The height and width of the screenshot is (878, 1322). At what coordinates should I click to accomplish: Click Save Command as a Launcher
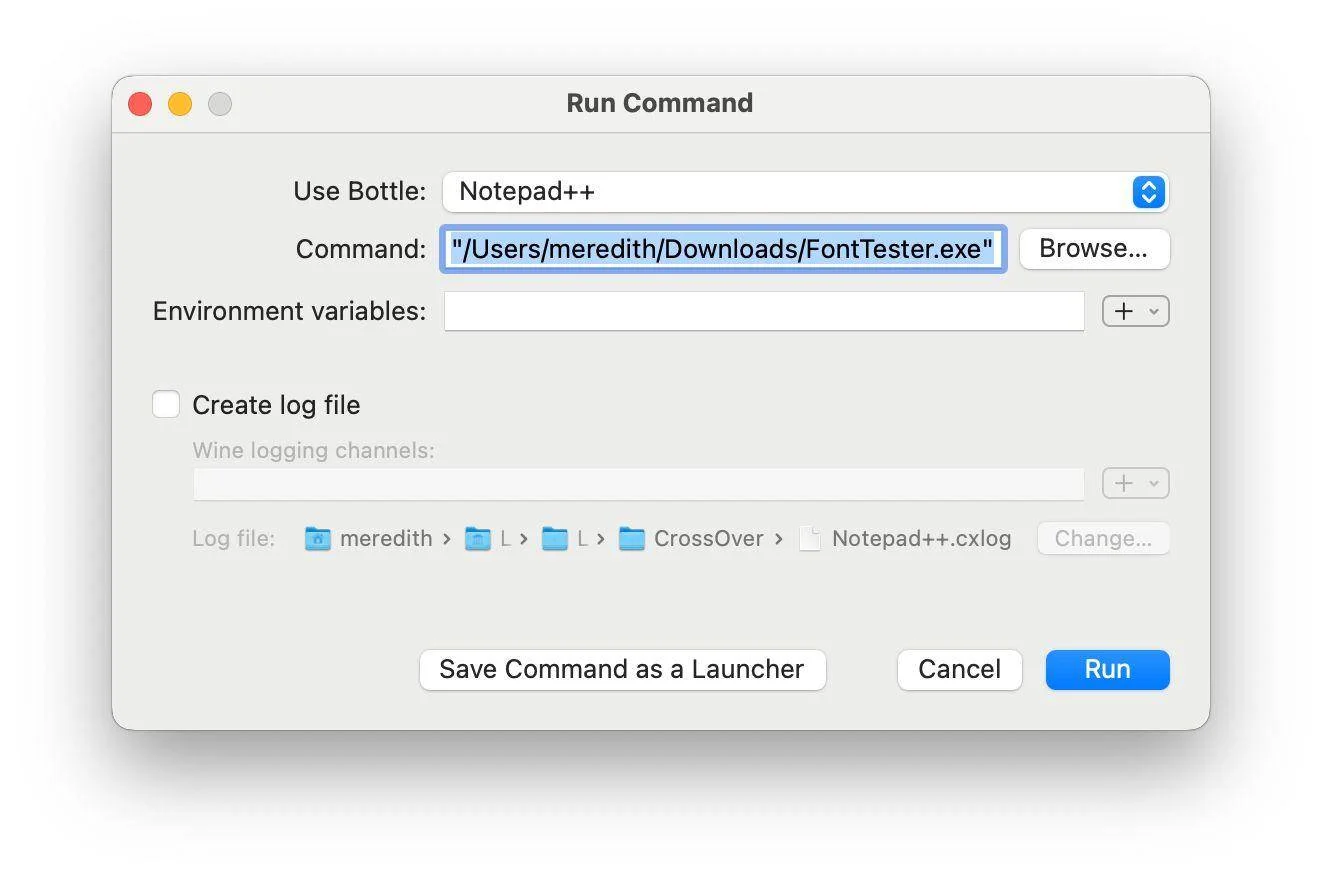click(622, 670)
